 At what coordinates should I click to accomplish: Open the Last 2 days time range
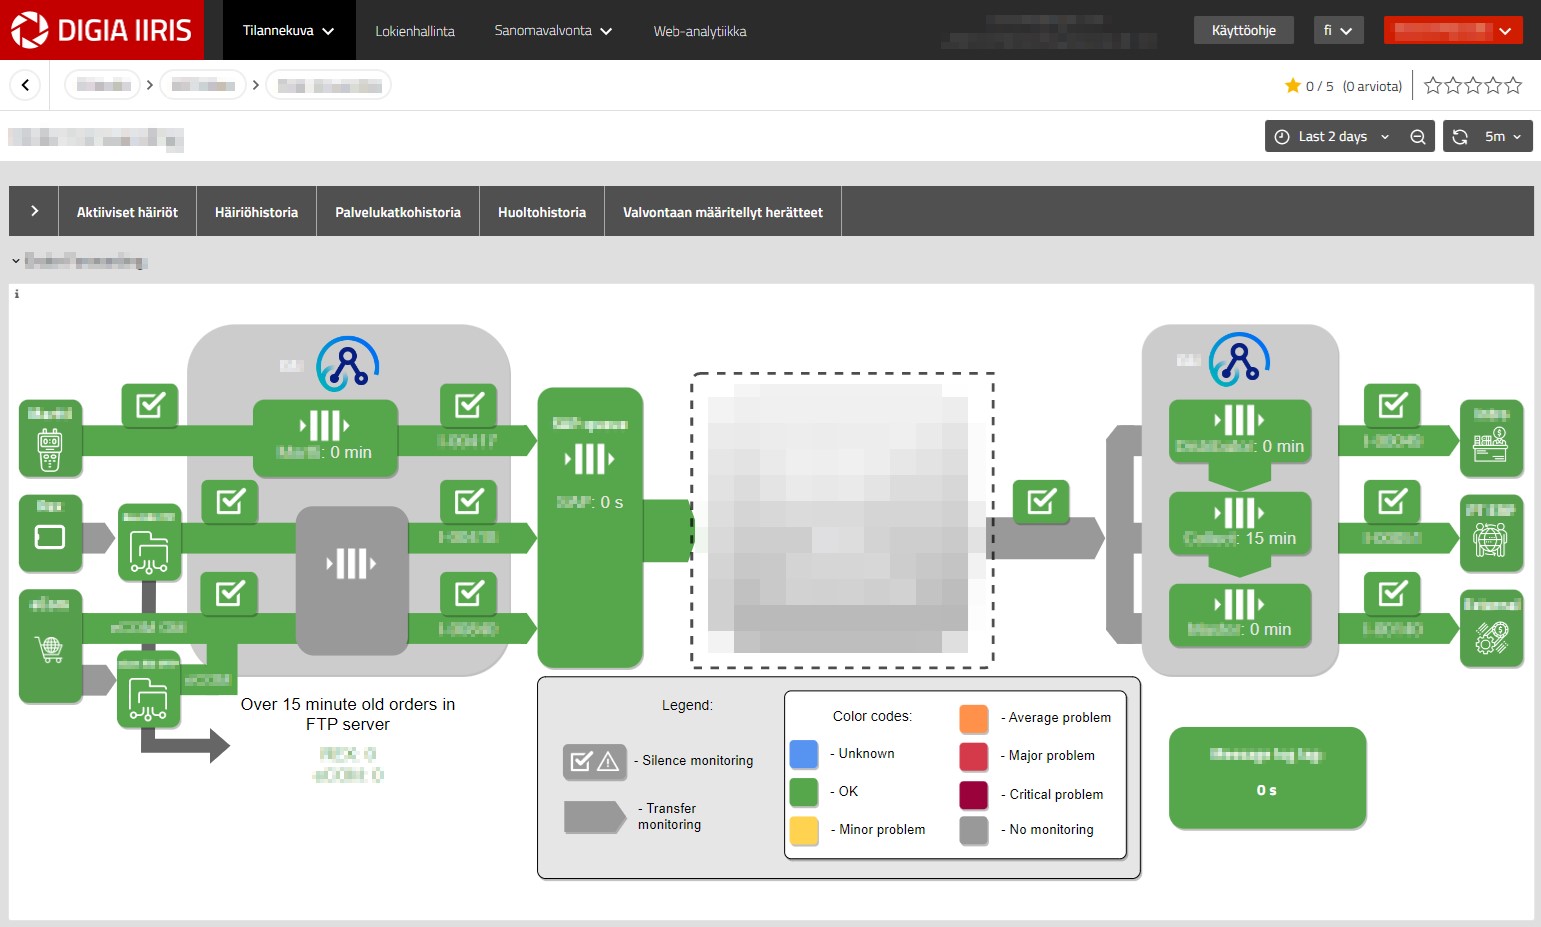[1334, 136]
